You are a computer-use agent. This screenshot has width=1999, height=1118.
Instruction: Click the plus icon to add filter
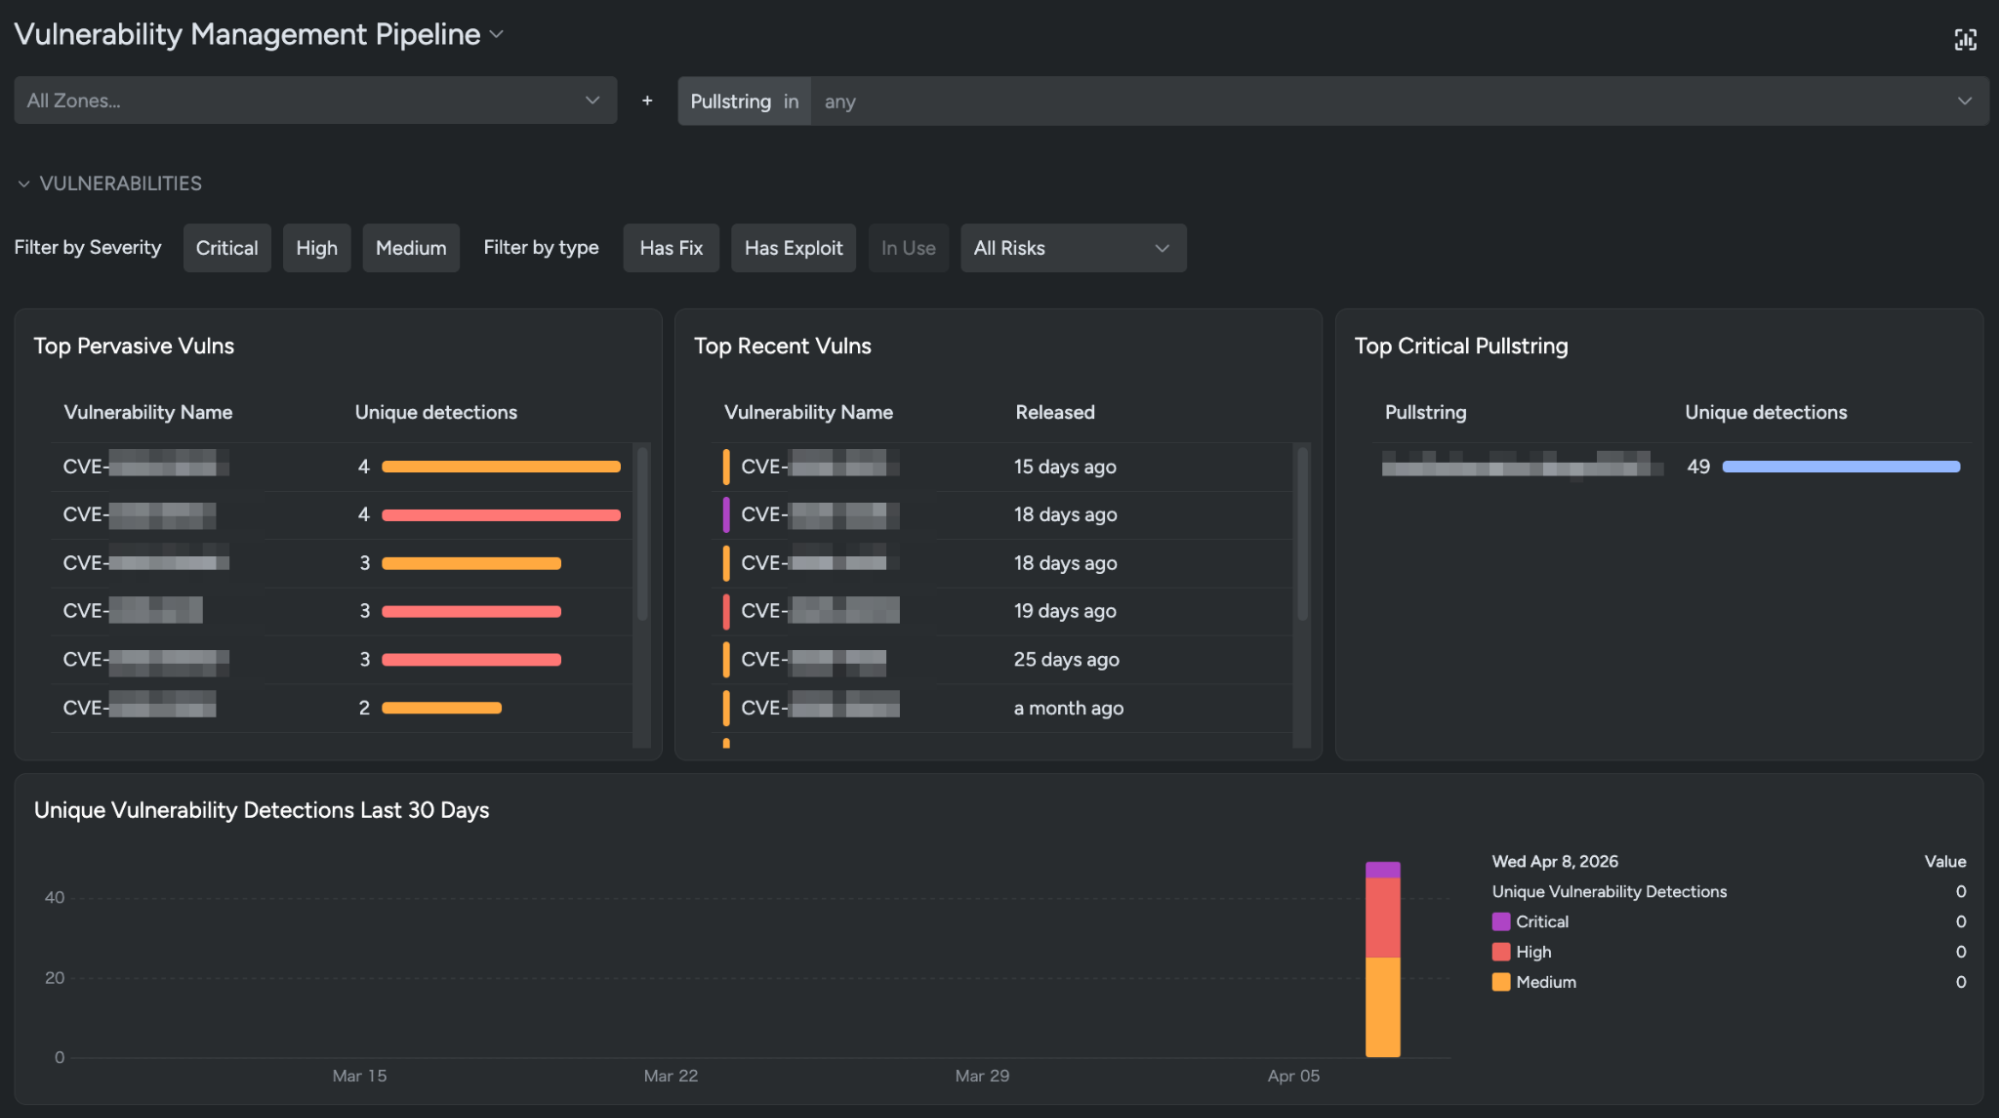tap(647, 101)
